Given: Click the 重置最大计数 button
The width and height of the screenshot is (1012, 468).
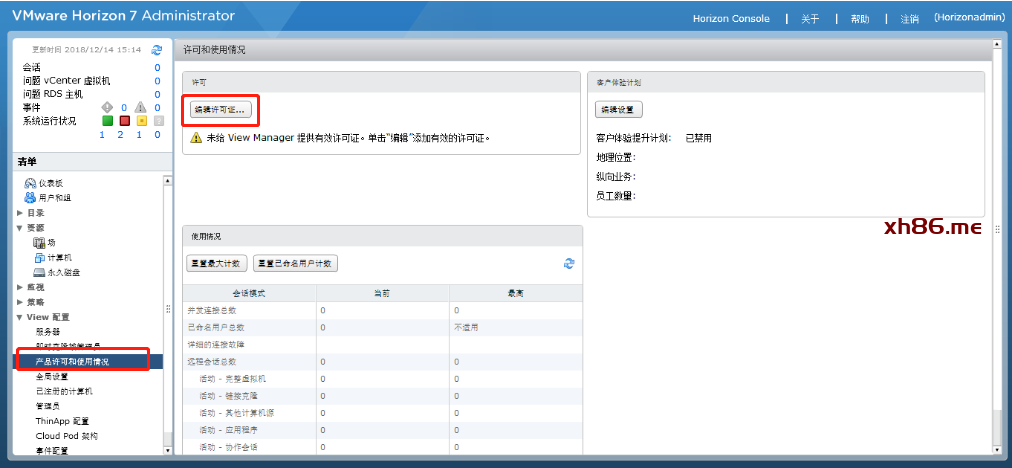Looking at the screenshot, I should click(216, 263).
